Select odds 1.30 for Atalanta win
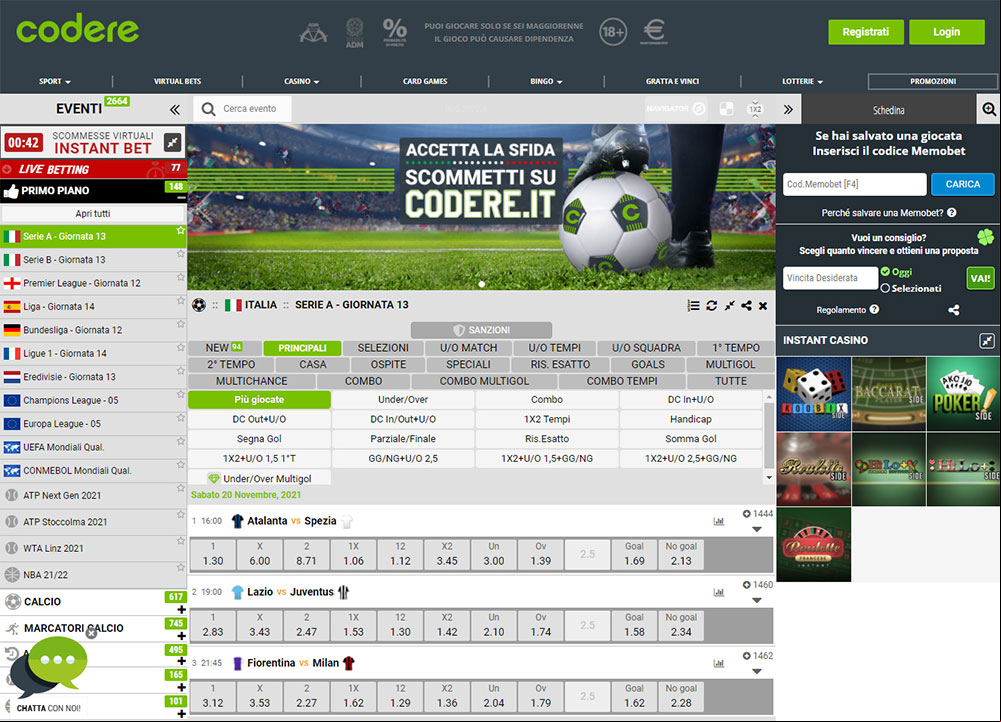Screen dimensions: 1001x722 click(213, 553)
